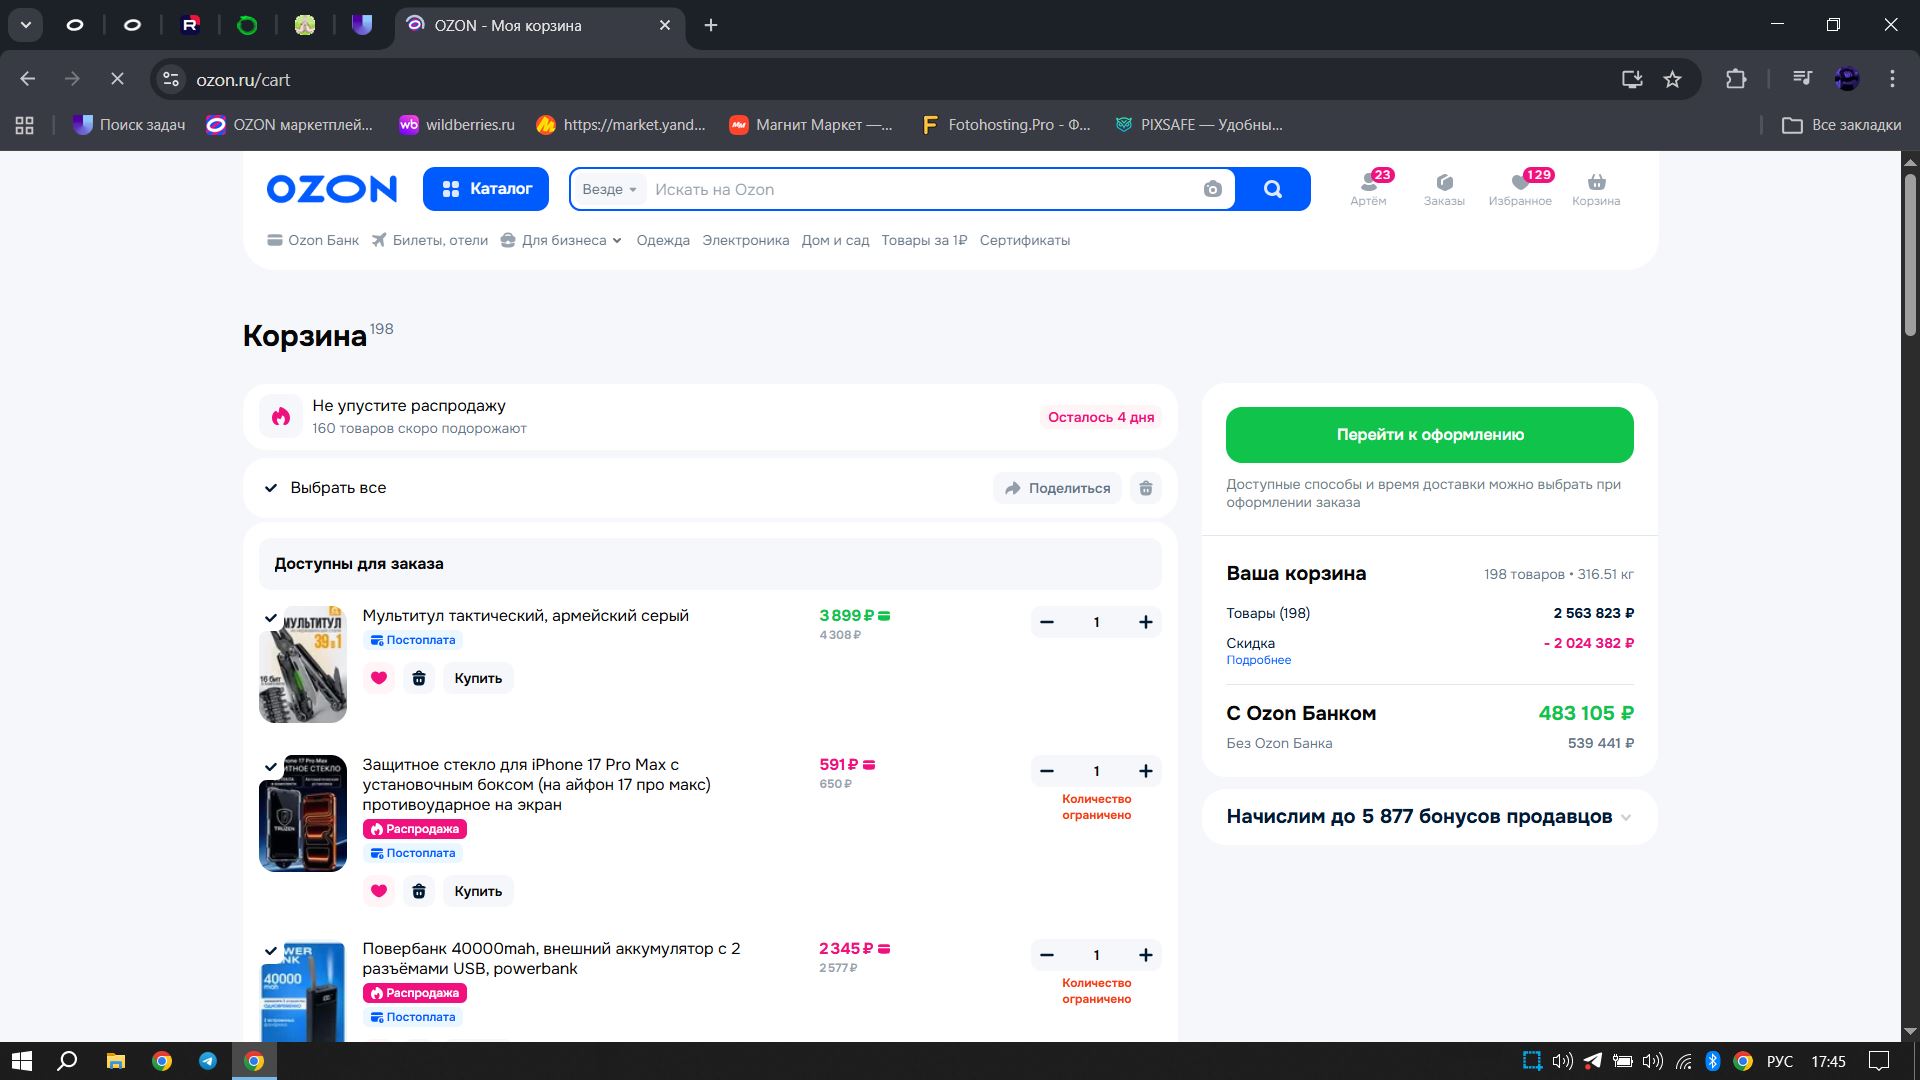Viewport: 1920px width, 1080px height.
Task: Open the Сертификаты menu item
Action: coord(1024,241)
